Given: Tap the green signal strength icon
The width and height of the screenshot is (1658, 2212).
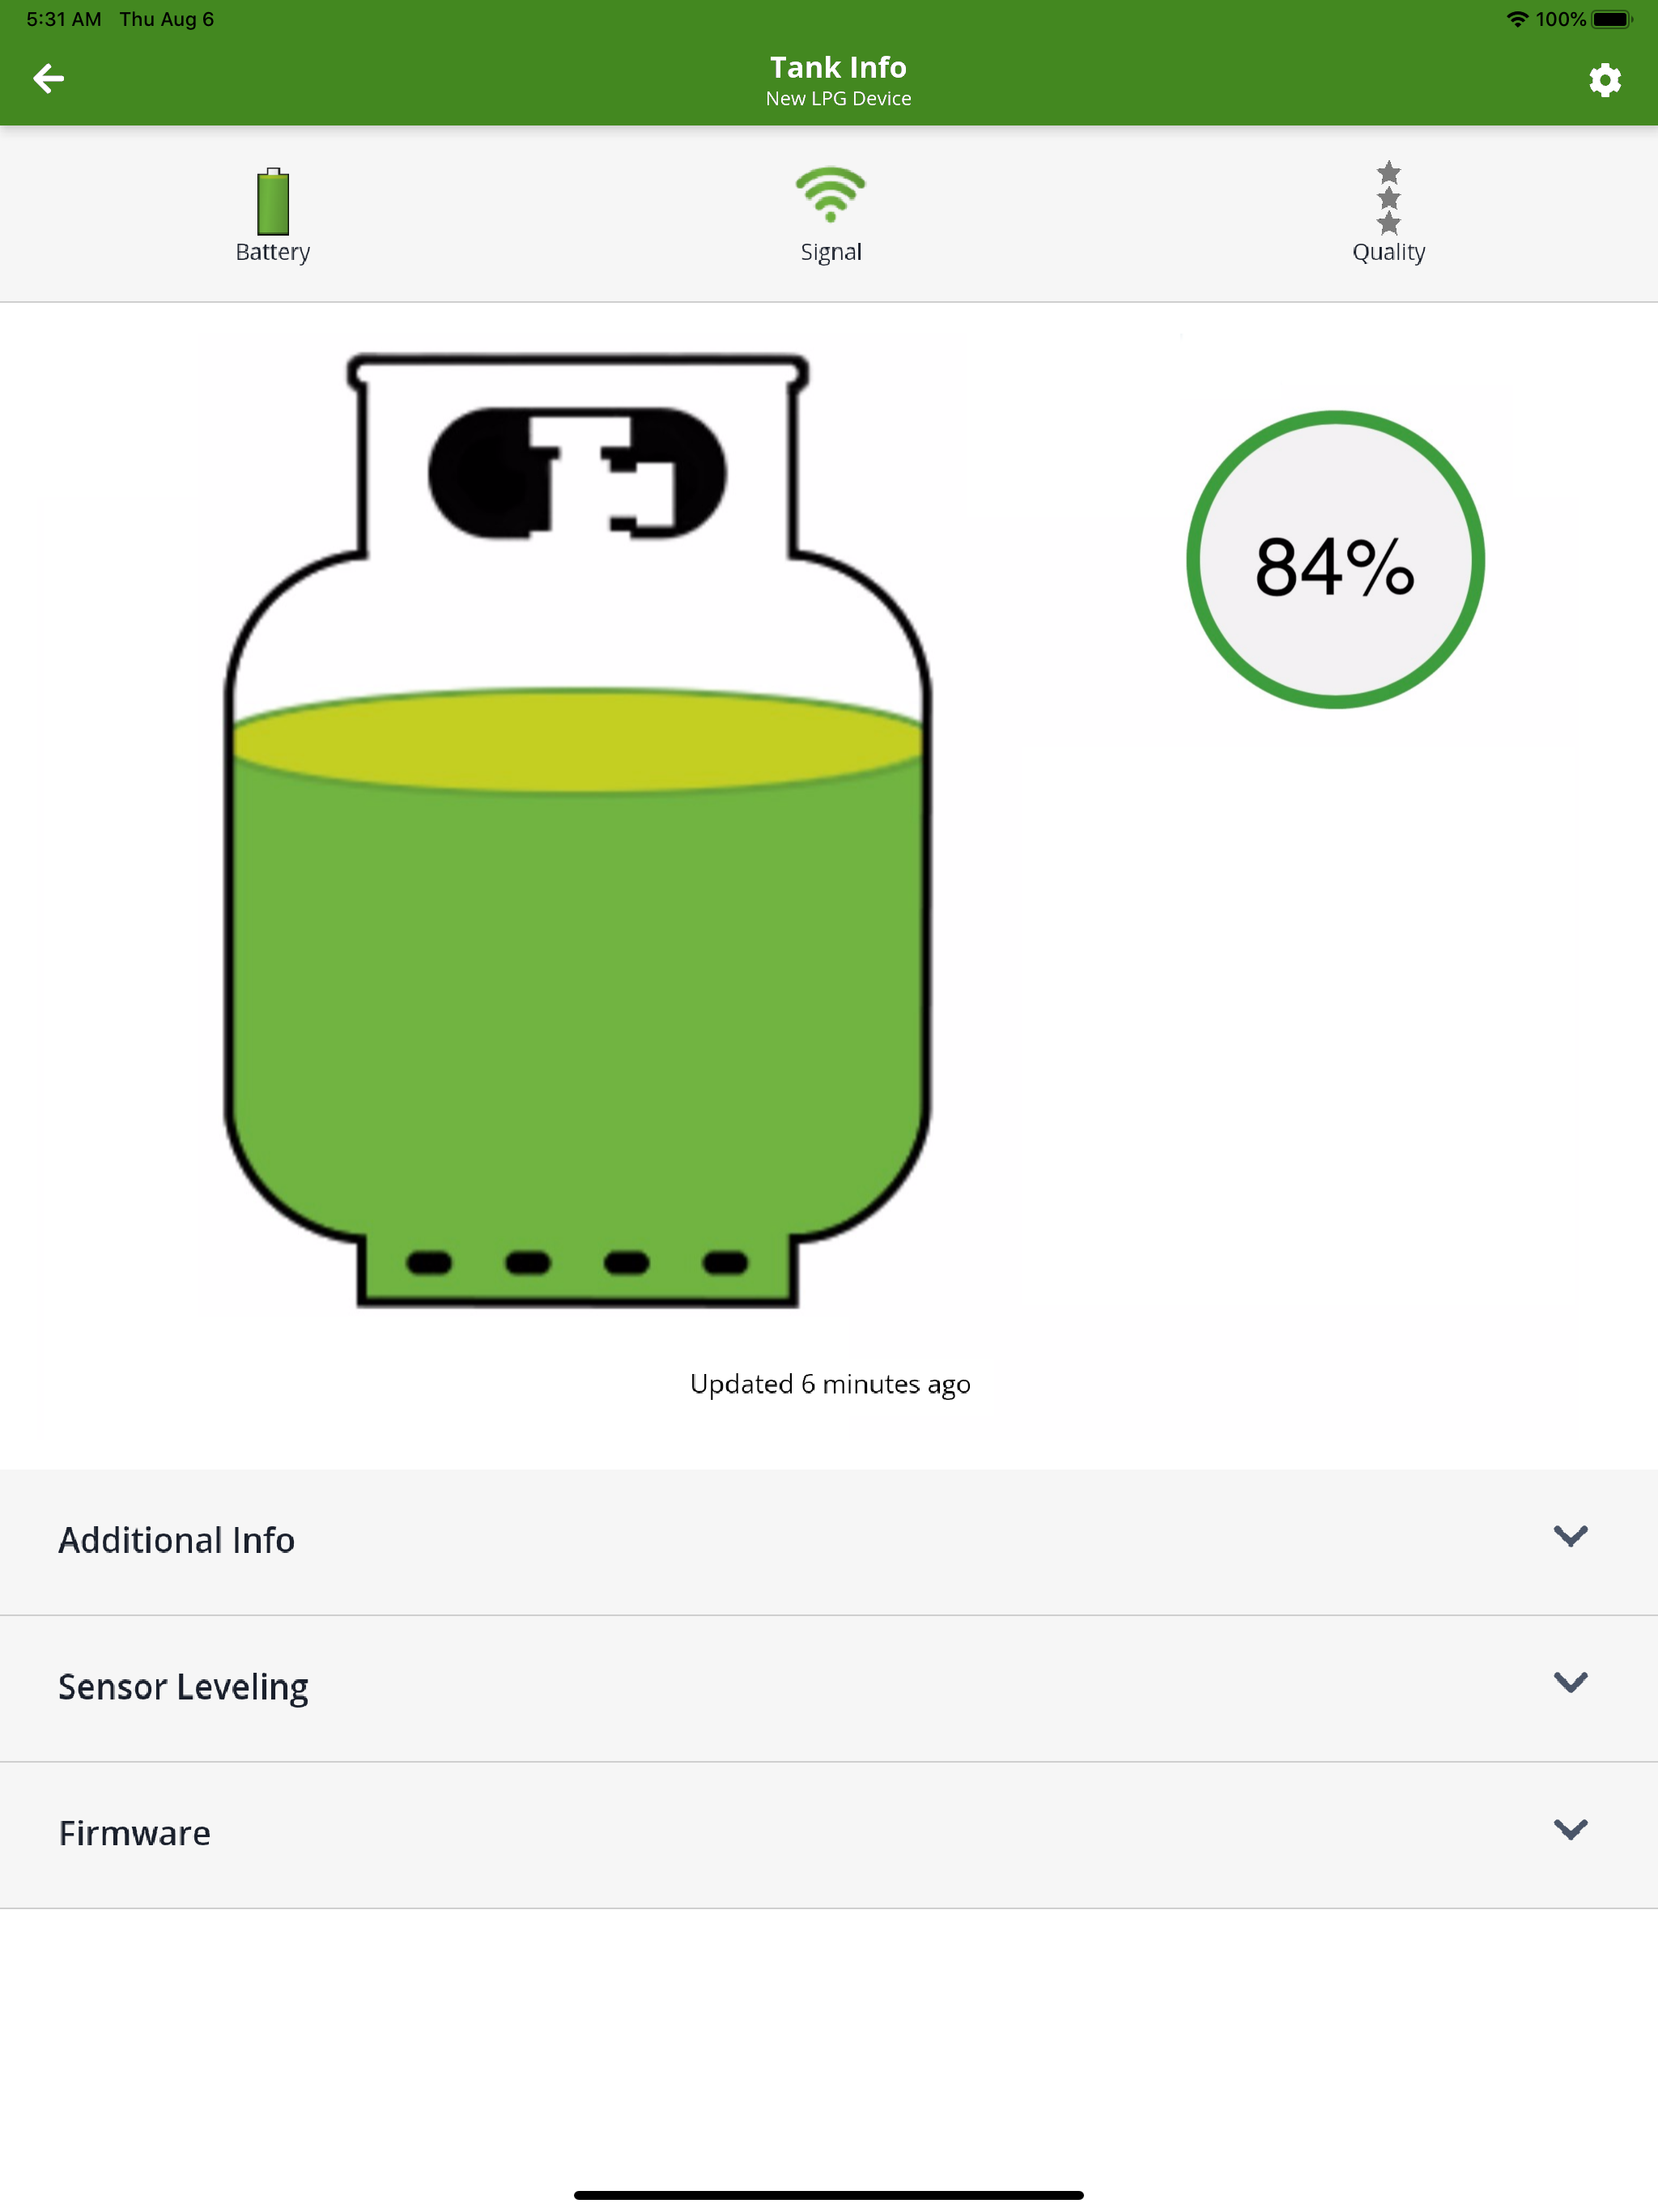Looking at the screenshot, I should coord(830,194).
